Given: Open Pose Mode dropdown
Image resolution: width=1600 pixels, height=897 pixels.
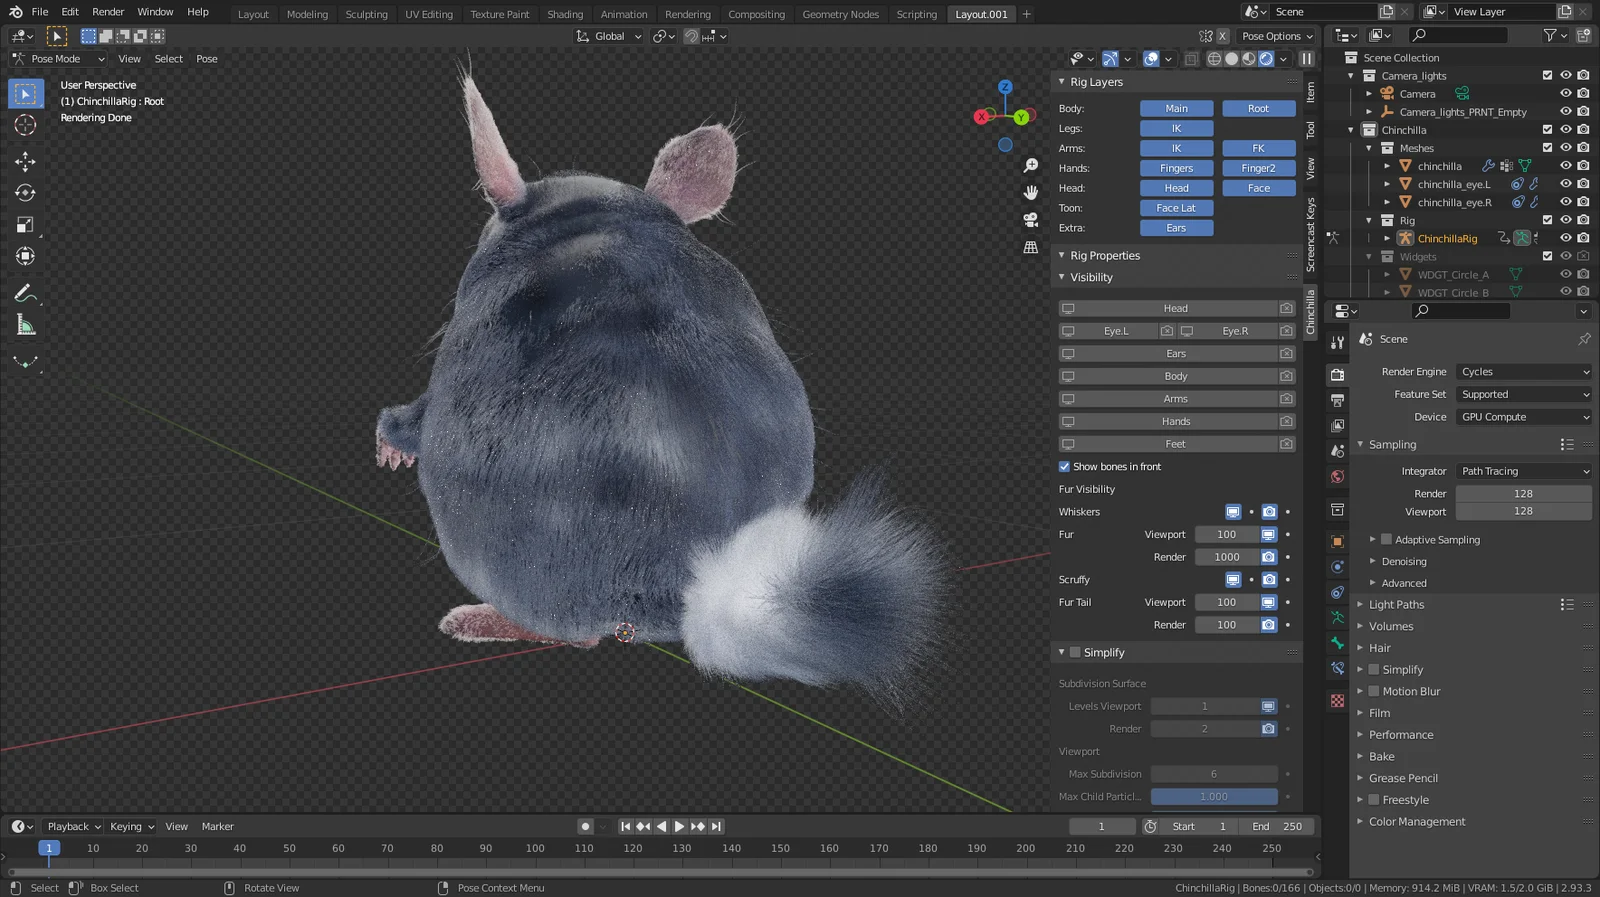Looking at the screenshot, I should 58,59.
